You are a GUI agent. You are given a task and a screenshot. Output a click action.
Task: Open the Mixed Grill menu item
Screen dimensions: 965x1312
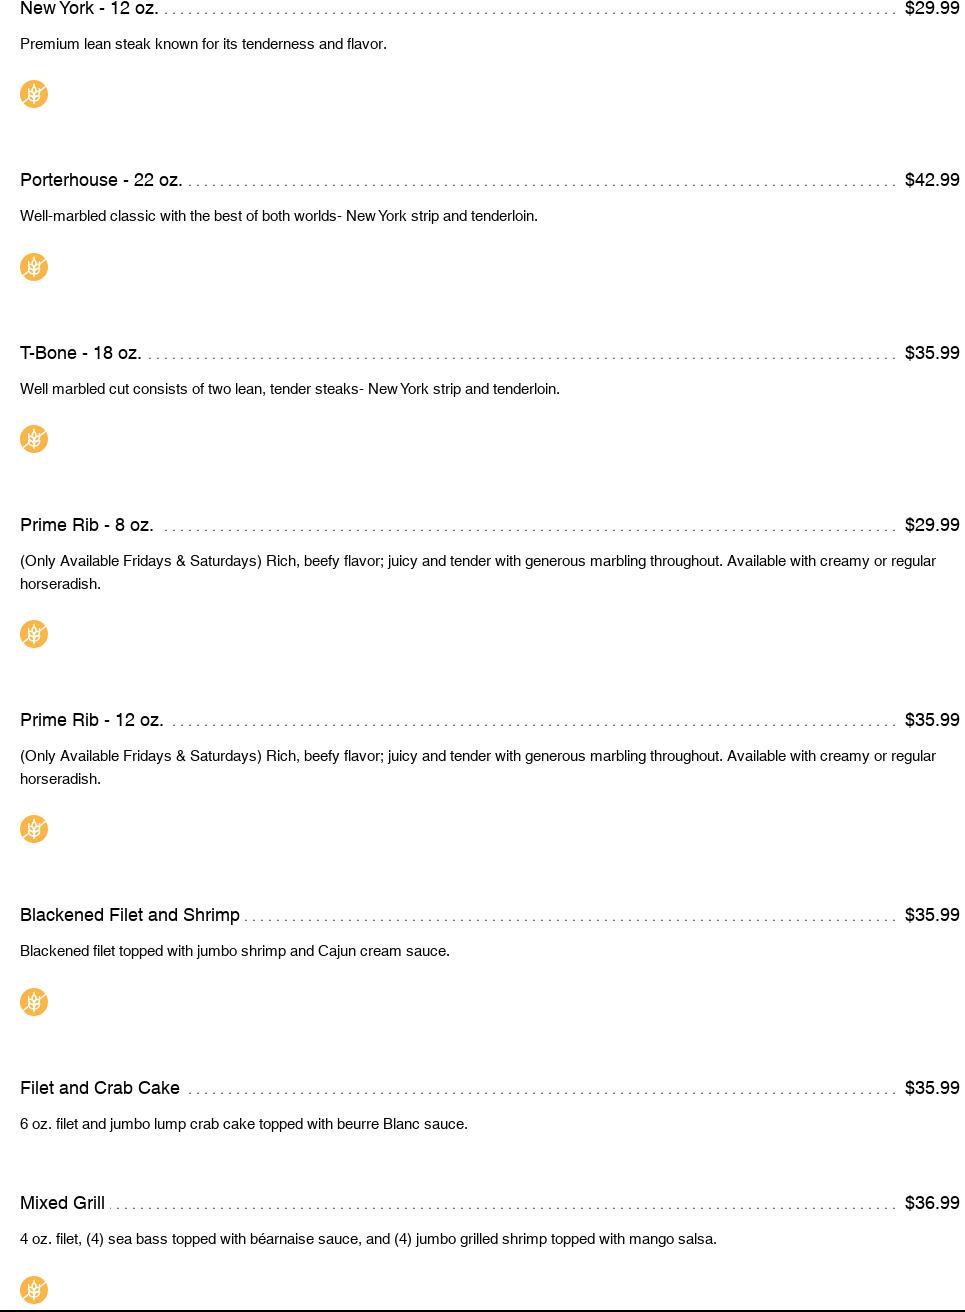click(62, 1203)
